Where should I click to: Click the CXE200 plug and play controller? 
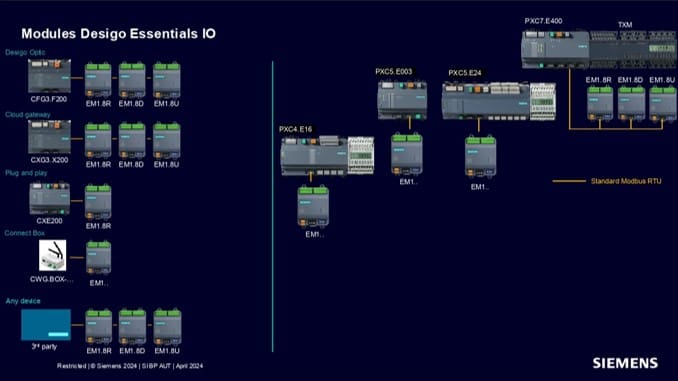click(50, 199)
